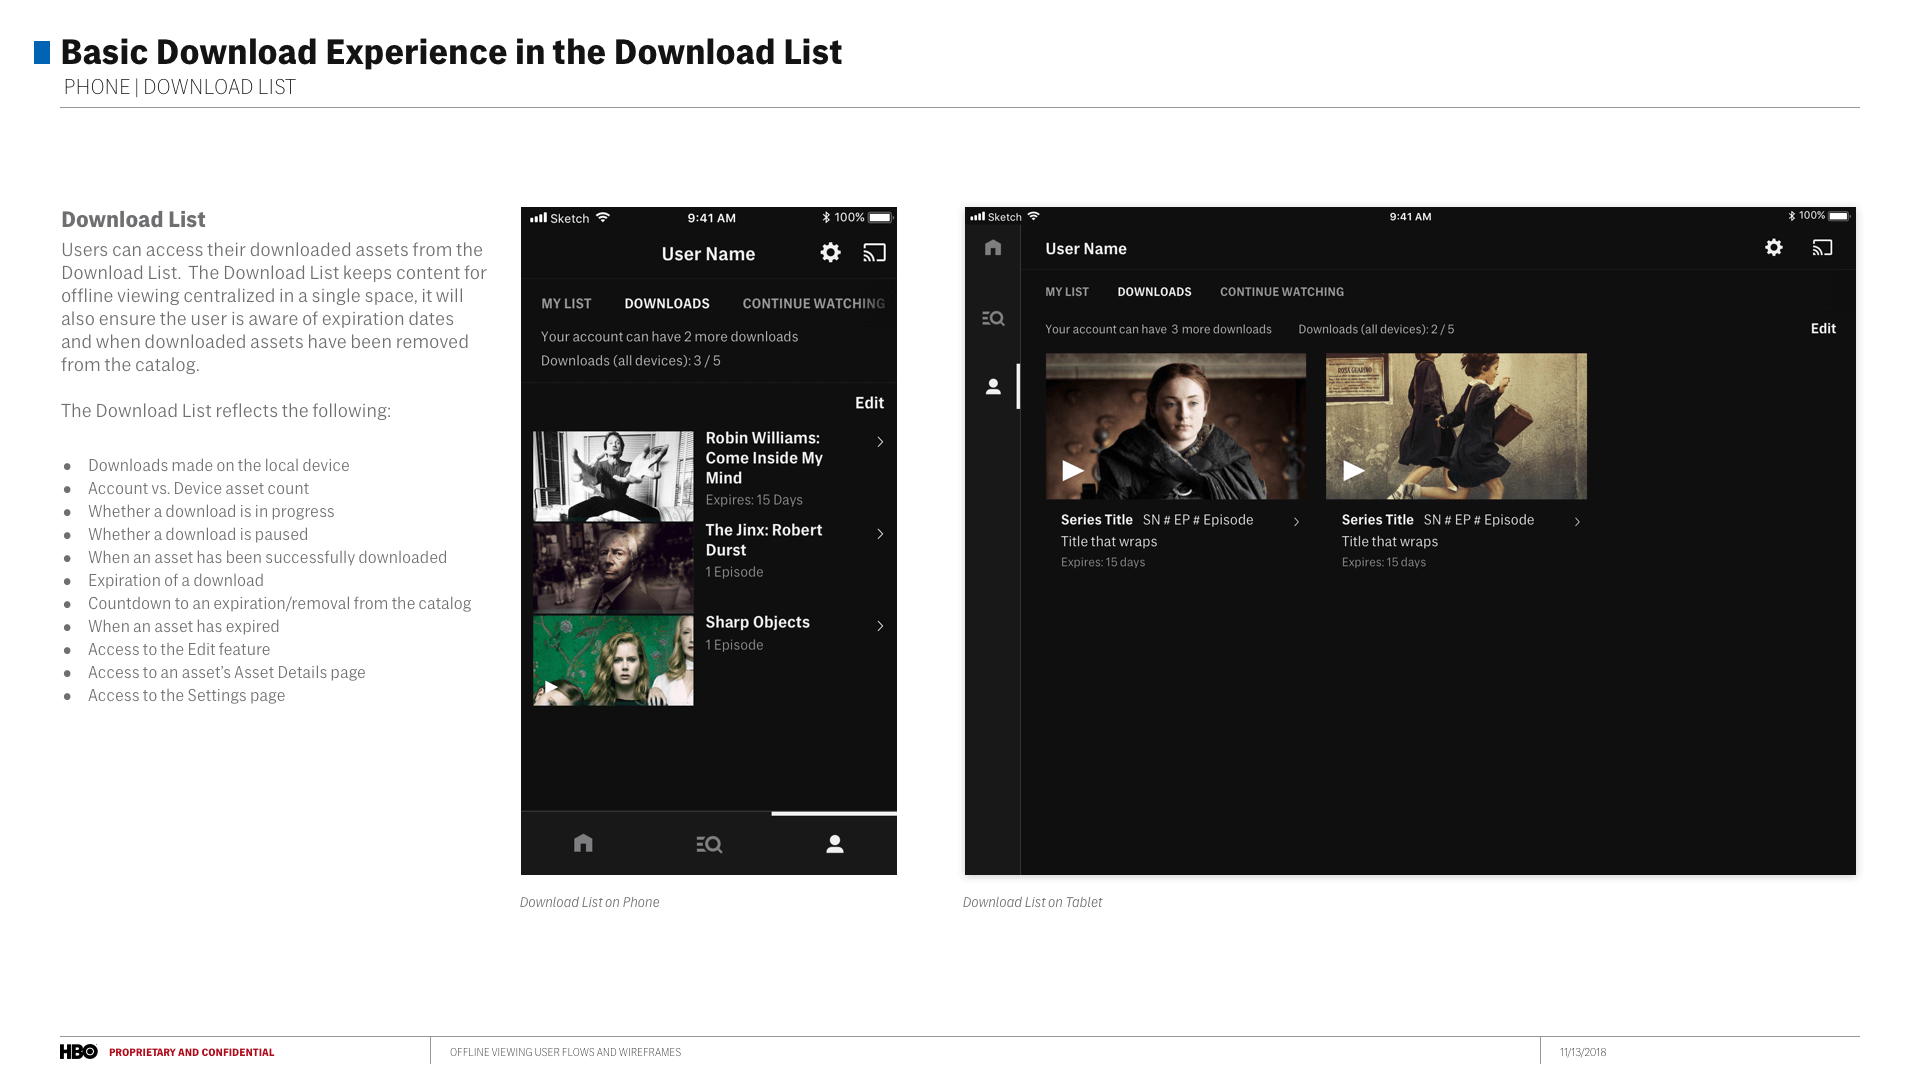Switch to MY LIST tab on phone
Screen dimensions: 1920x1080
[566, 303]
